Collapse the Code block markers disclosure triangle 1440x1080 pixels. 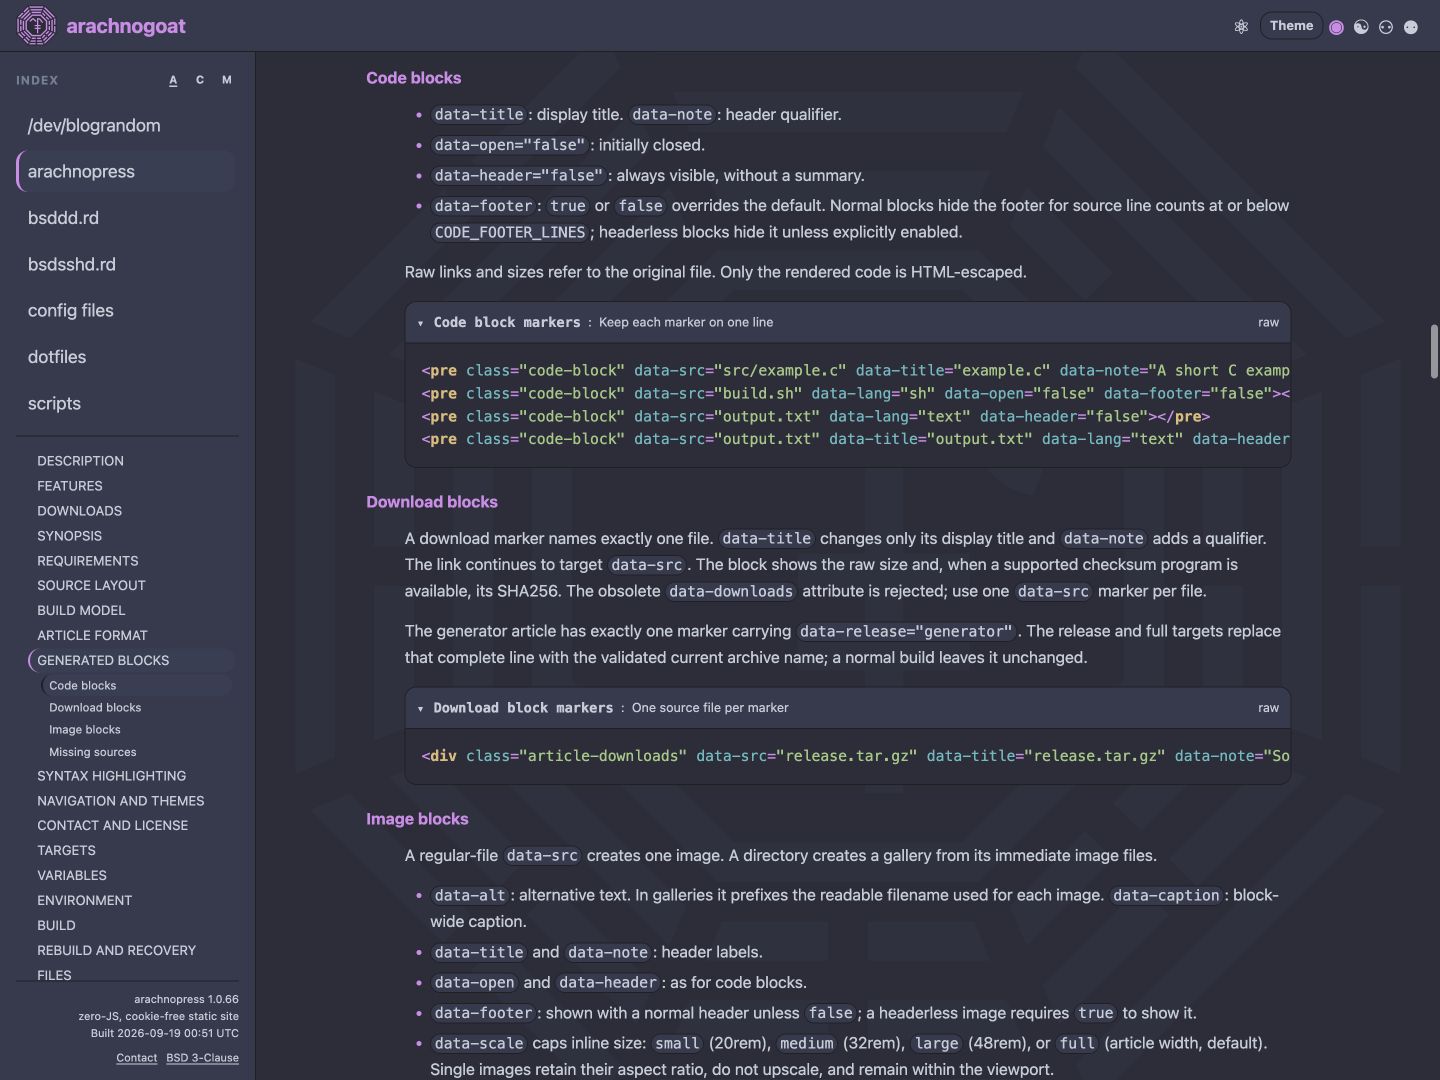coord(420,323)
